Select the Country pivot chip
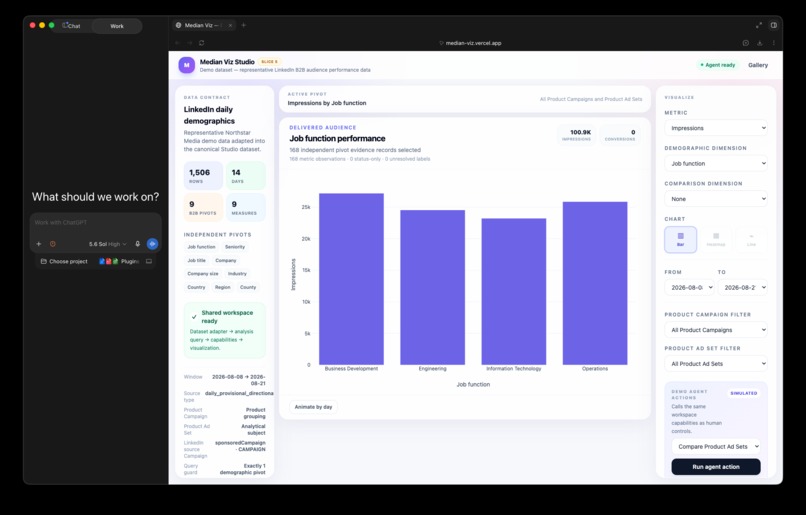This screenshot has width=806, height=515. 196,287
